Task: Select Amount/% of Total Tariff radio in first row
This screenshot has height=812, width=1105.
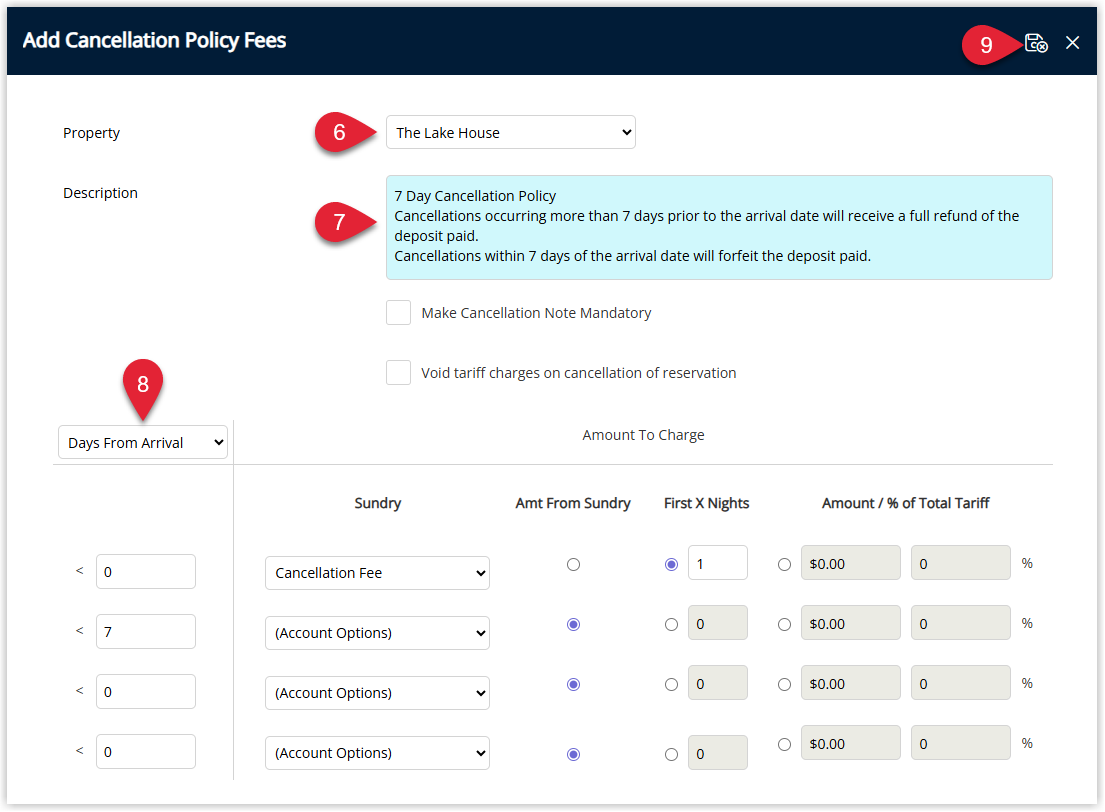Action: click(x=784, y=564)
